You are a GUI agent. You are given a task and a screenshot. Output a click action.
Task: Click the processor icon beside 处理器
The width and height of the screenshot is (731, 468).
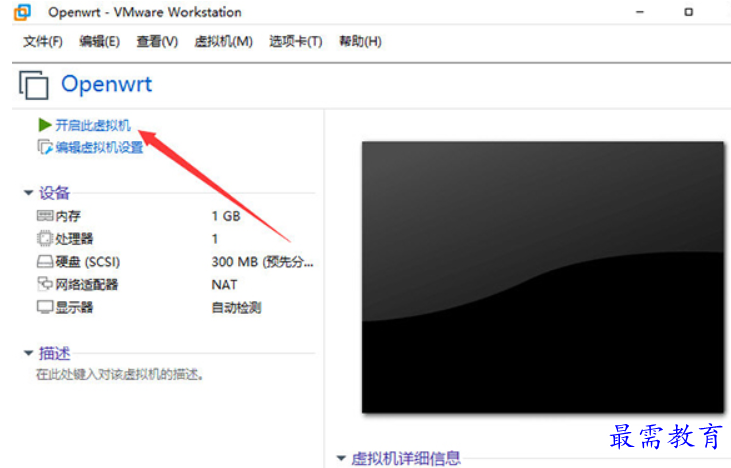[45, 238]
